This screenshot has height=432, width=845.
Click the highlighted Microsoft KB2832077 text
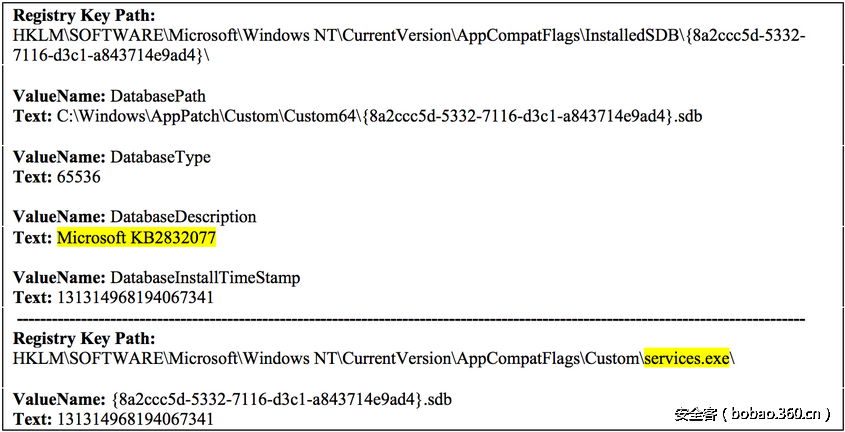click(136, 238)
